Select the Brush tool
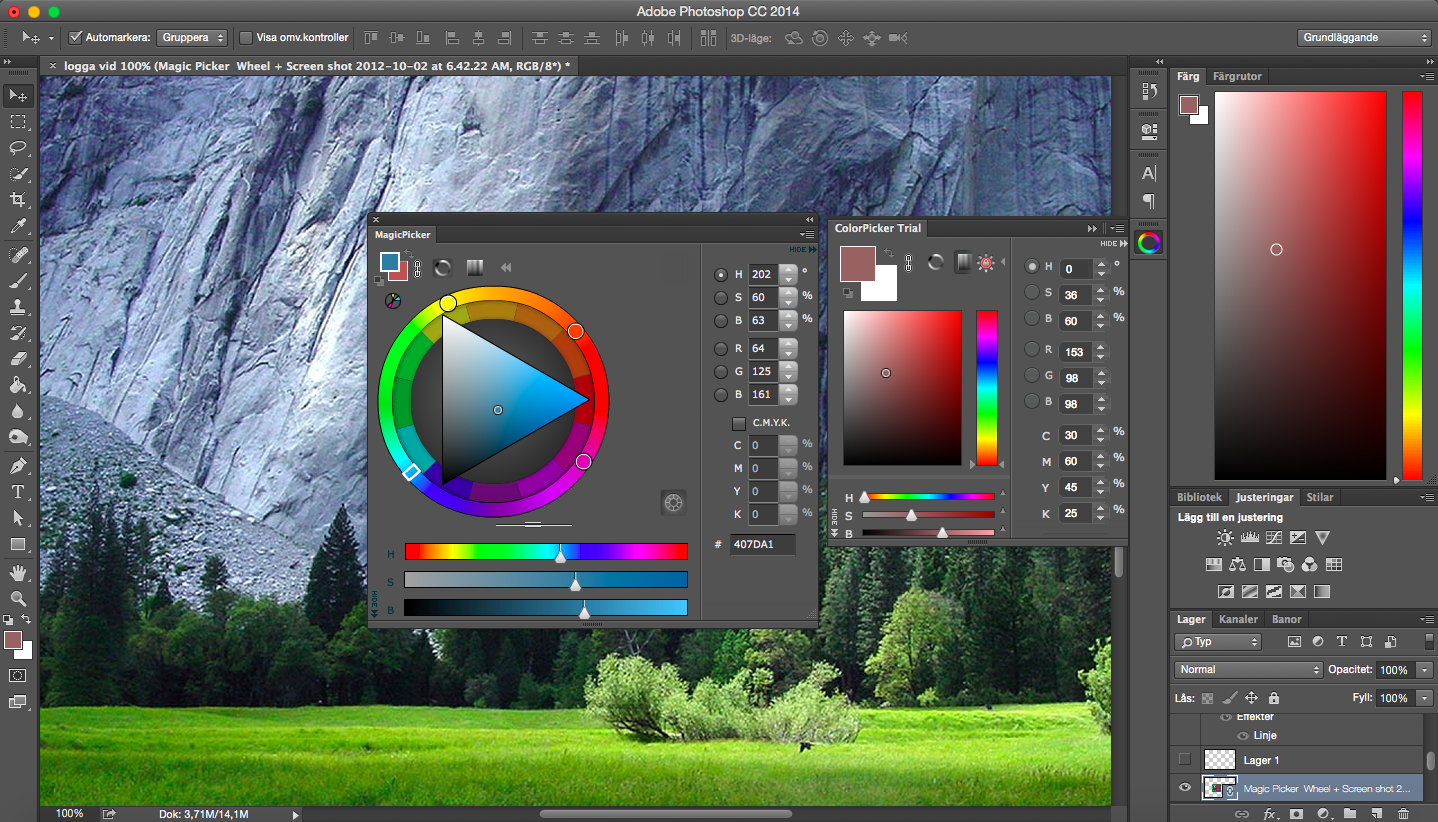The height and width of the screenshot is (822, 1438). [x=18, y=281]
